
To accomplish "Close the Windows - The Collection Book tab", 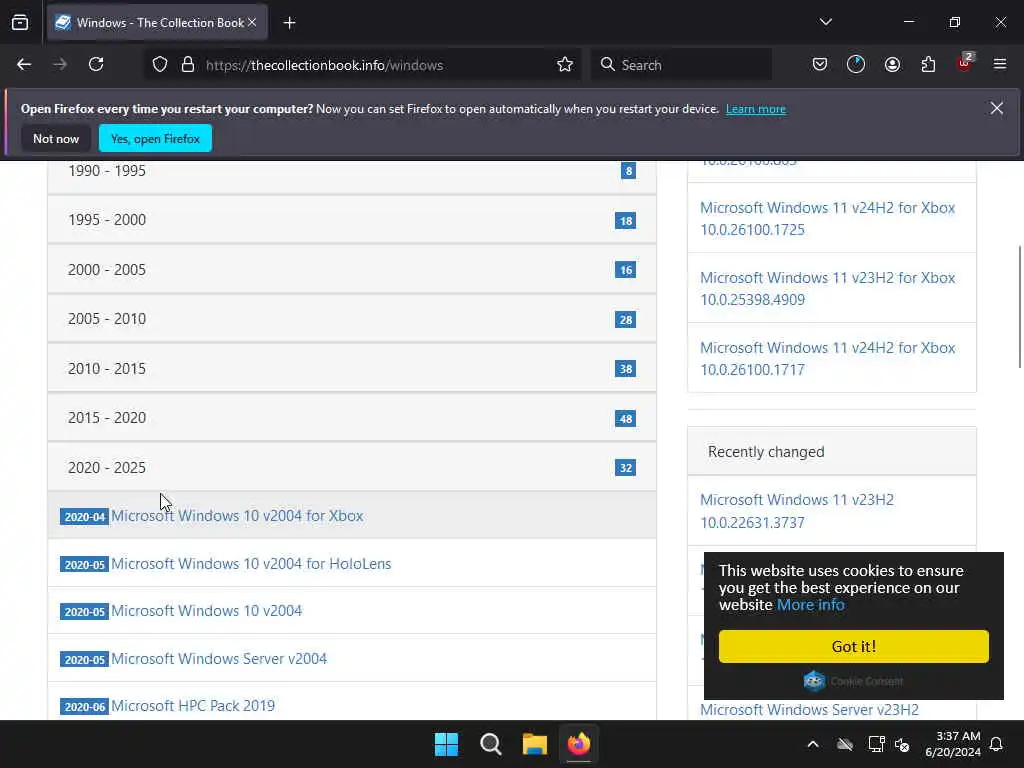I will [x=252, y=23].
